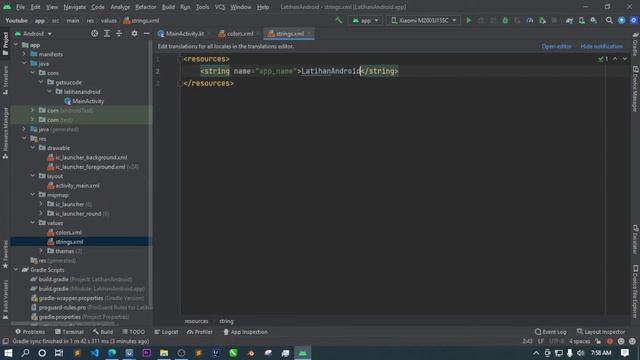Open Resource Manager side panel
Image resolution: width=640 pixels, height=360 pixels.
click(x=5, y=133)
